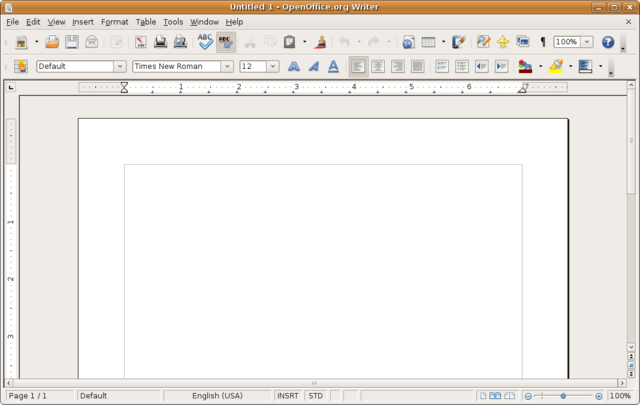This screenshot has width=640, height=405.
Task: Toggle AutoSpellcheck on or off
Action: point(226,42)
